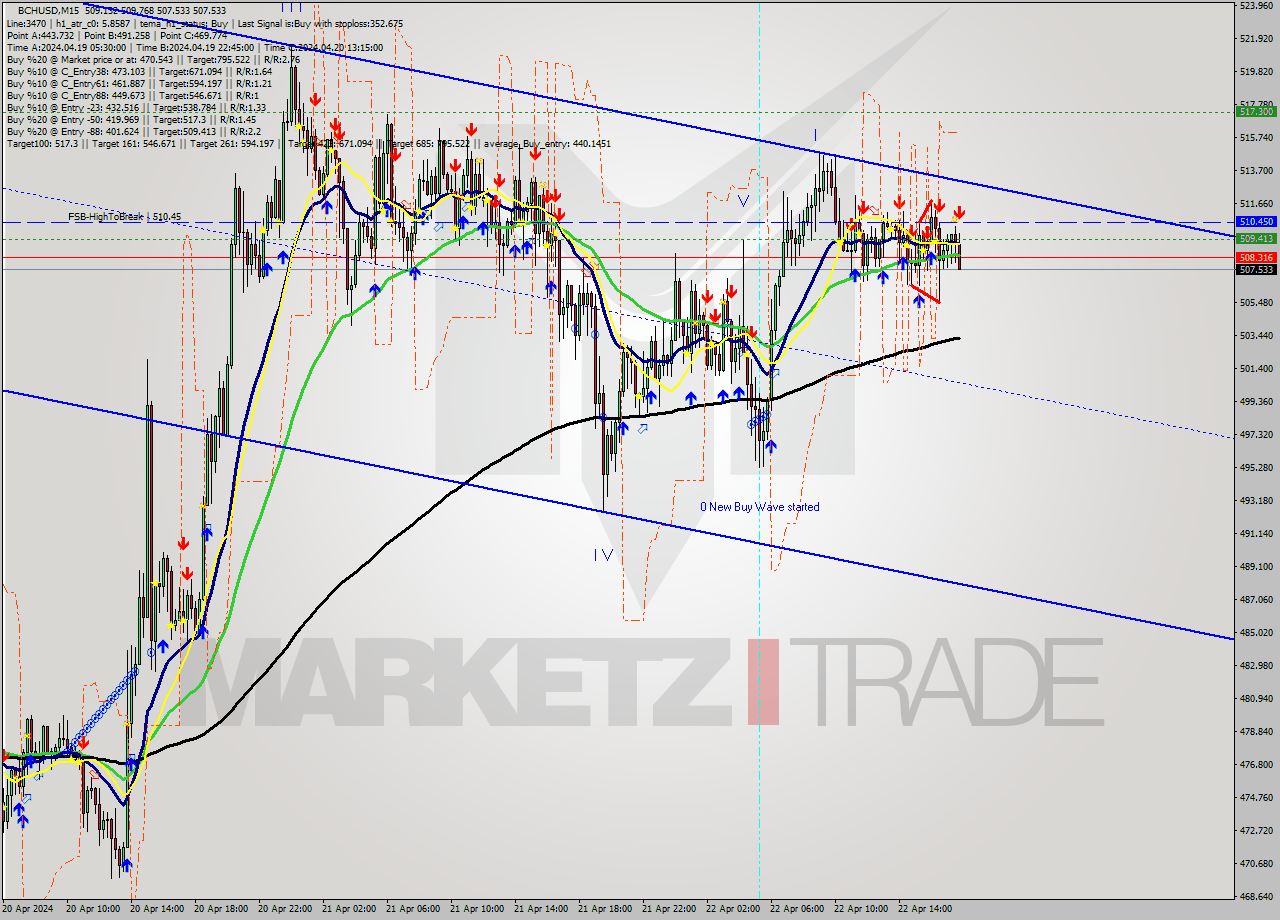
Task: Click the 480.940 price axis label
Action: click(1255, 699)
